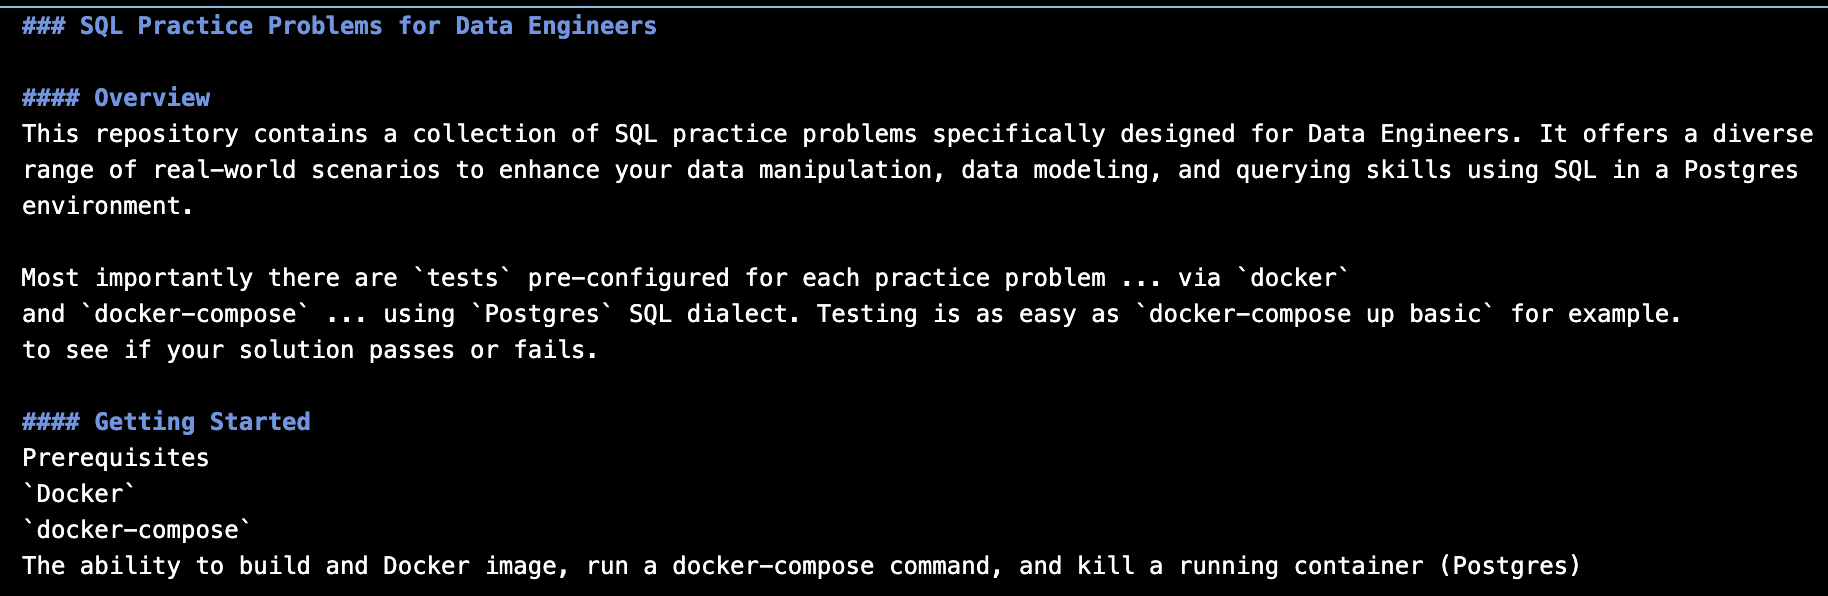1828x596 pixels.
Task: Click the `Docker` prerequisite line
Action: click(x=79, y=494)
